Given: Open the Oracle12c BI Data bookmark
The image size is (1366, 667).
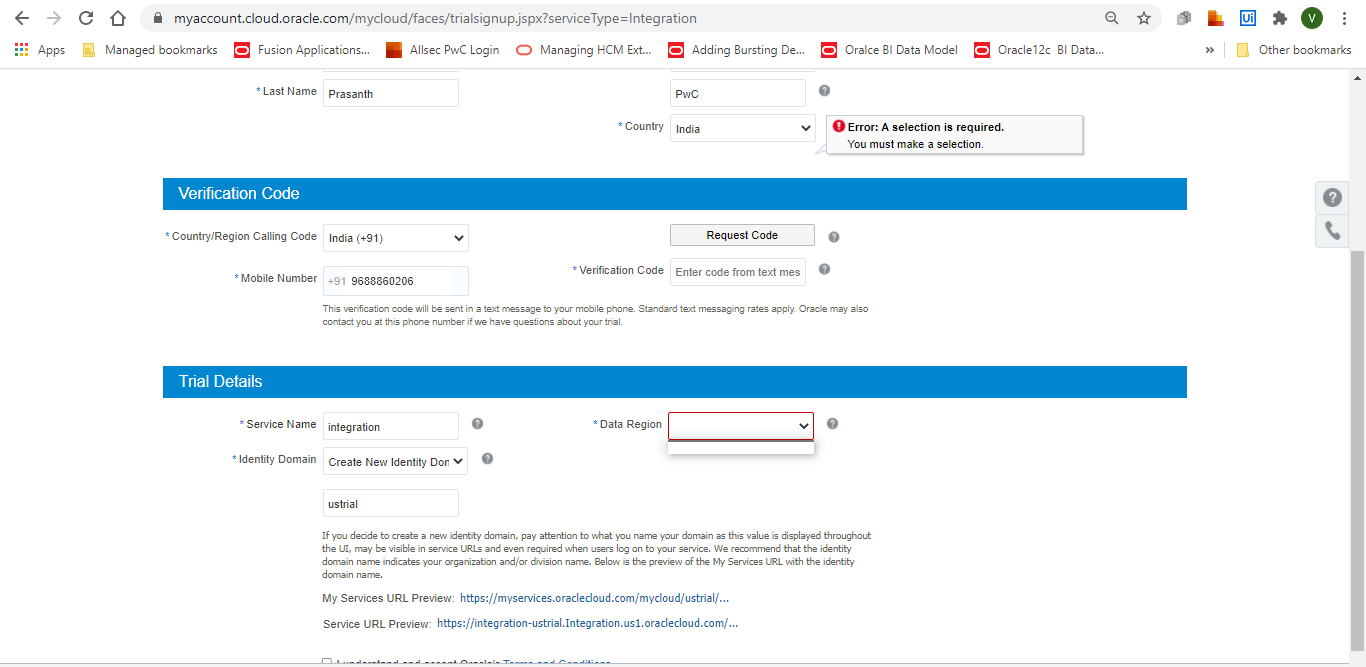Looking at the screenshot, I should pyautogui.click(x=1040, y=50).
